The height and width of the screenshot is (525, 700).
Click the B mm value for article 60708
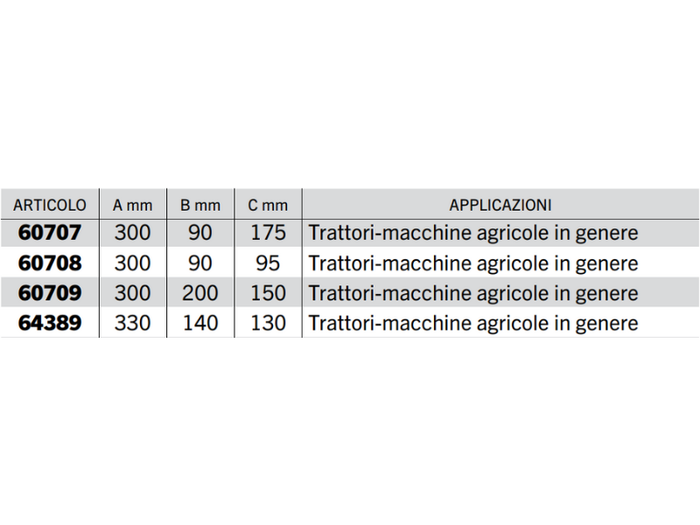coord(200,264)
